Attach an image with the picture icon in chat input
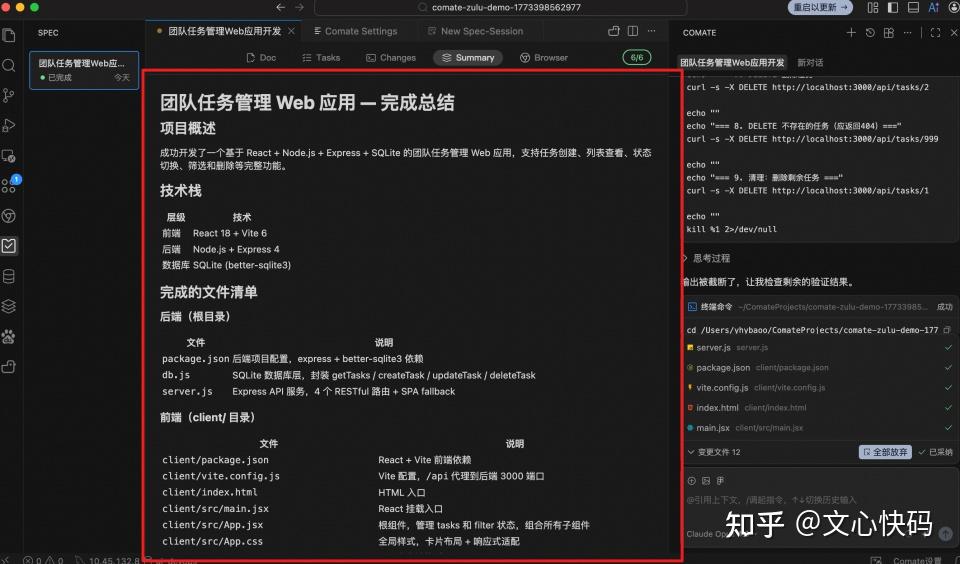This screenshot has width=960, height=564. (x=706, y=481)
